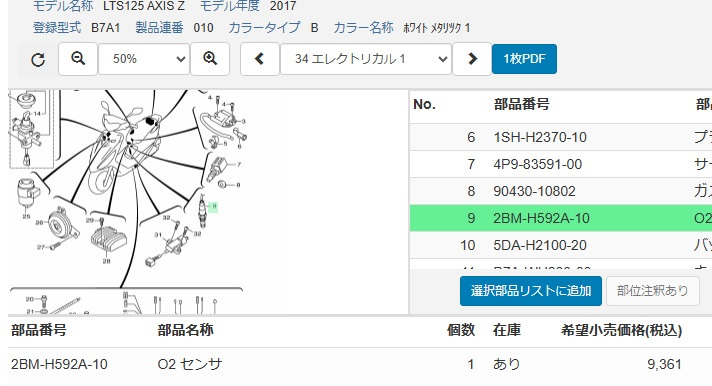
Task: Go to next diagram page arrow
Action: (x=472, y=59)
